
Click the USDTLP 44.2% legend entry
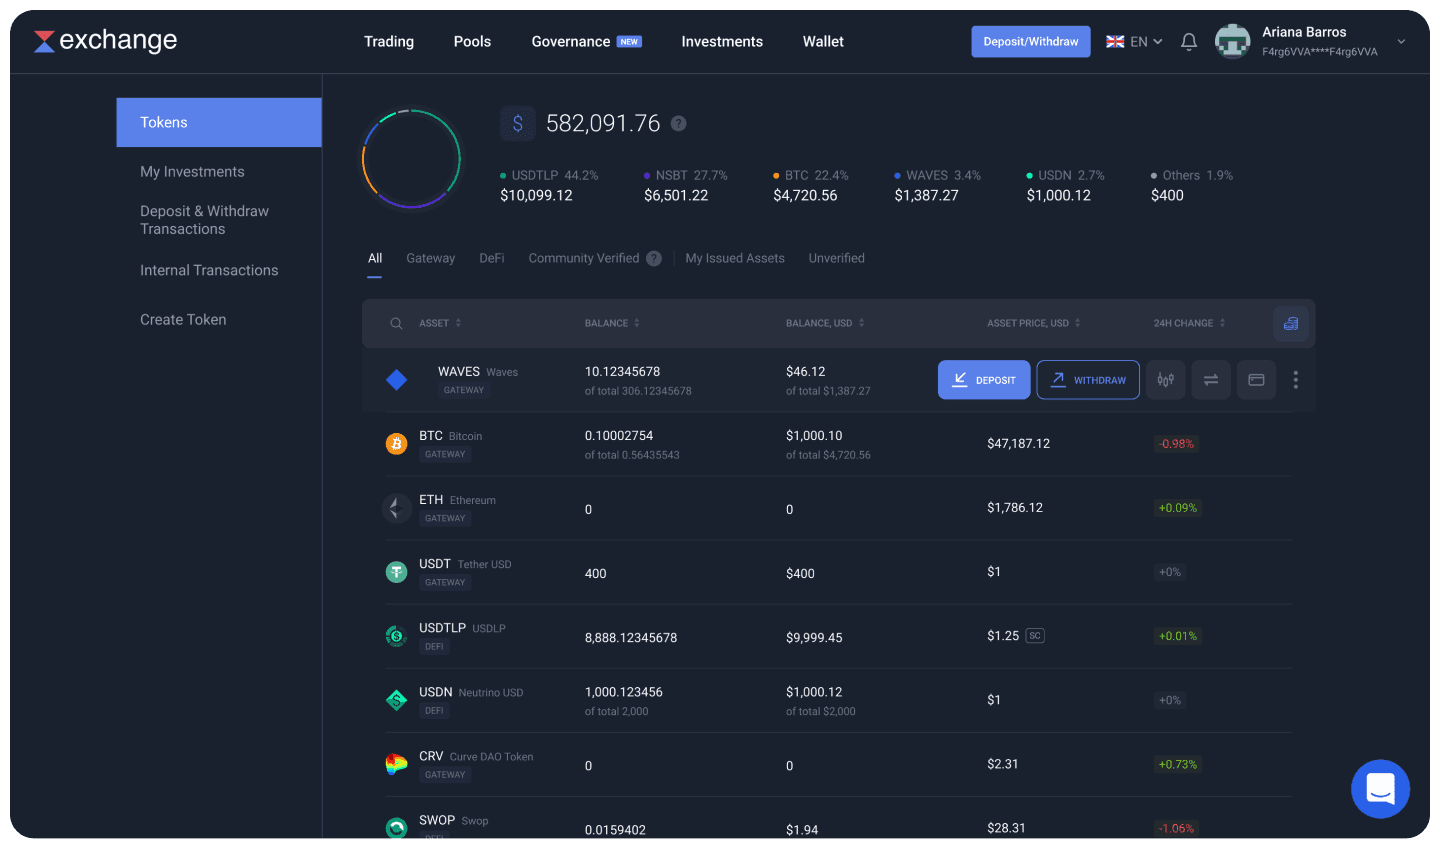click(x=549, y=185)
